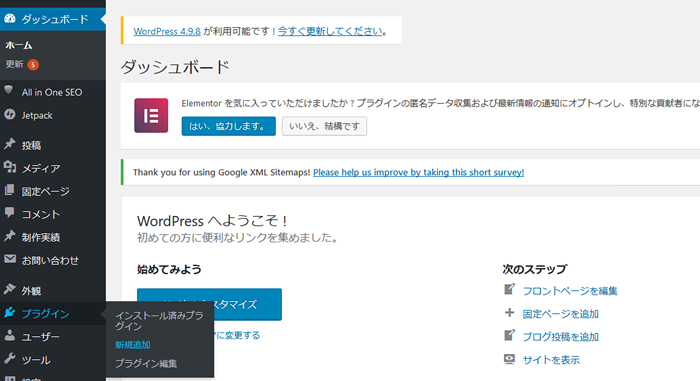Open the ダッシュボード menu item
The height and width of the screenshot is (381, 700).
coord(53,19)
